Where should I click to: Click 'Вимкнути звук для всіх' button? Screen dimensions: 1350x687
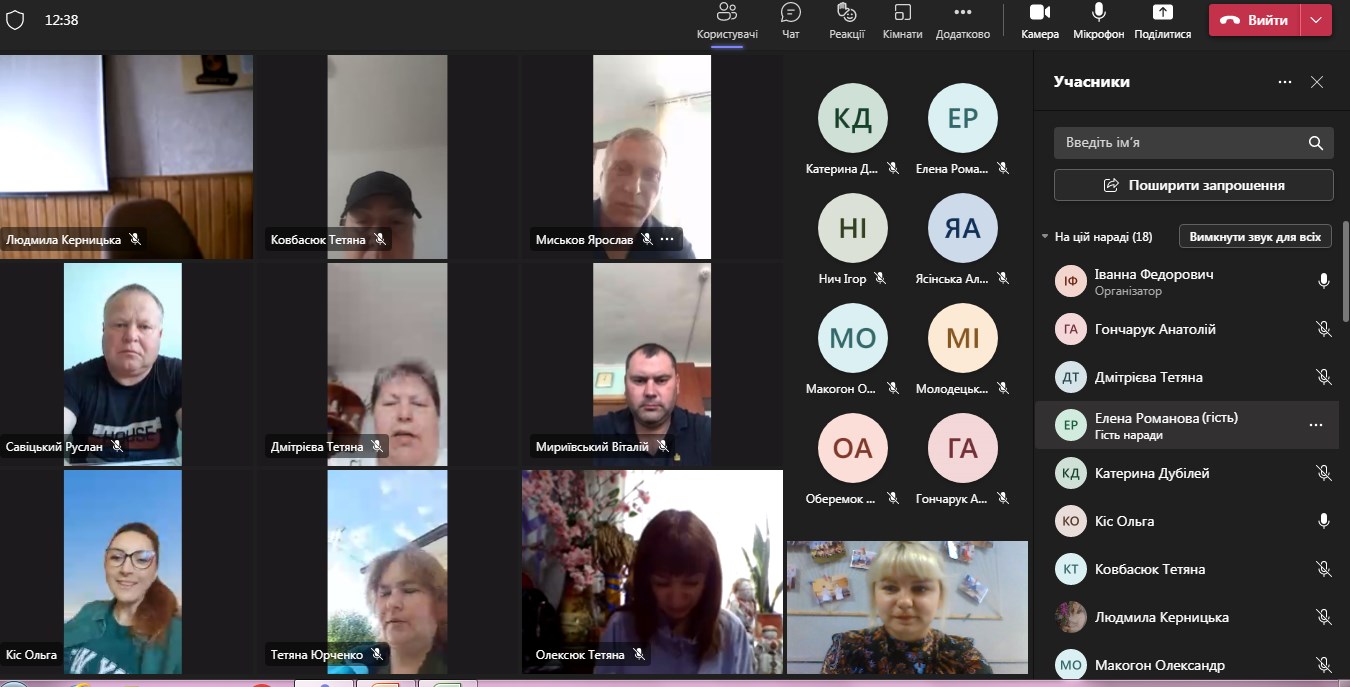tap(1255, 237)
